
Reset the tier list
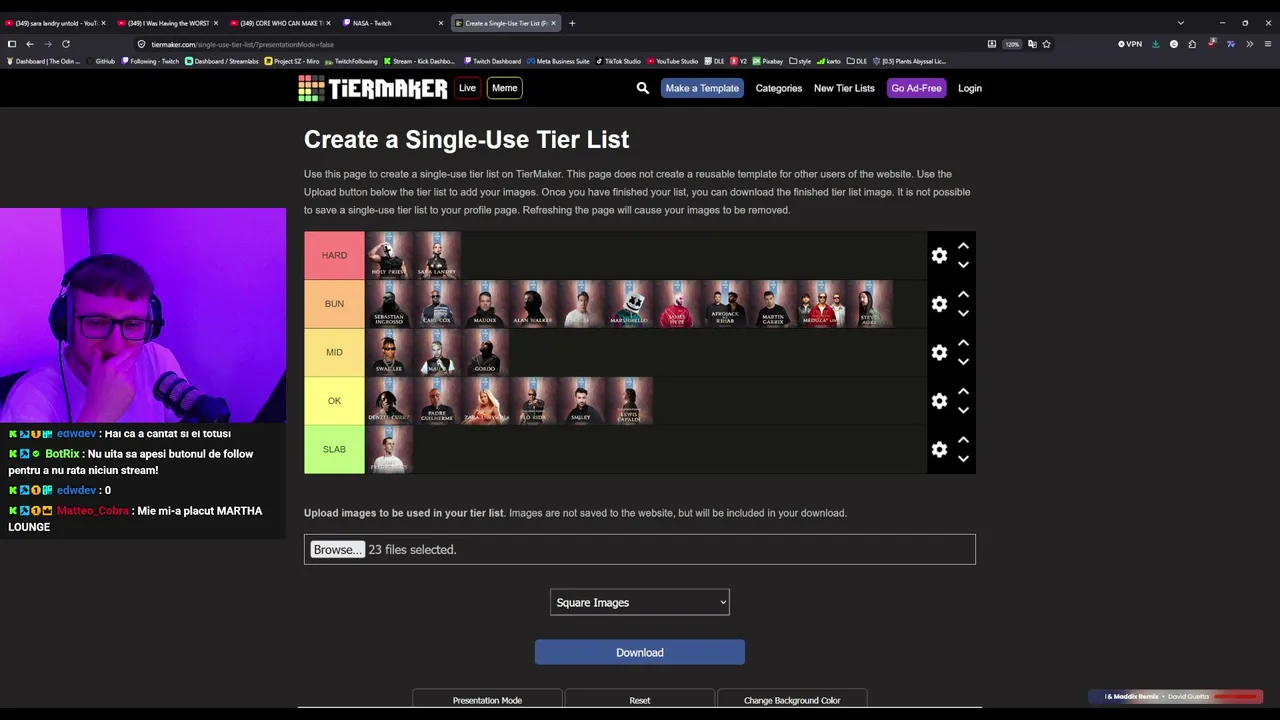point(640,700)
